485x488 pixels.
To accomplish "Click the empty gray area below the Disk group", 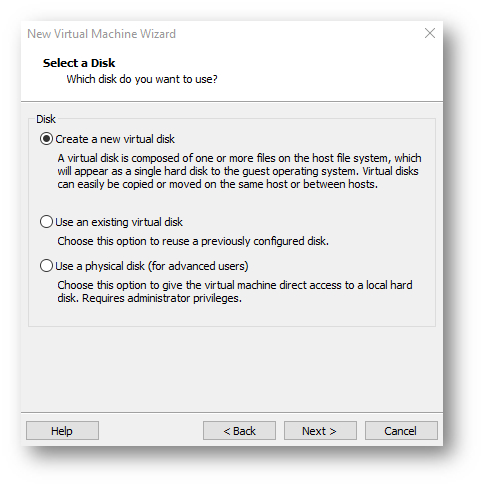I will (232, 368).
